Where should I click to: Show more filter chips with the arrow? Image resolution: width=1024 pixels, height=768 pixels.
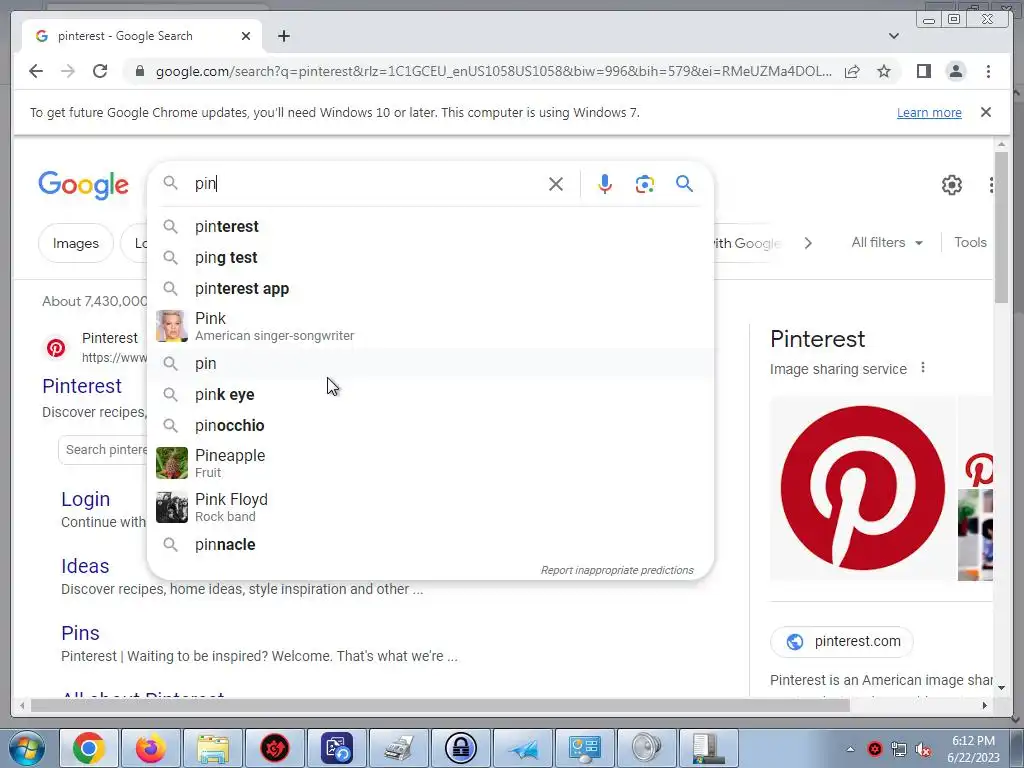808,243
